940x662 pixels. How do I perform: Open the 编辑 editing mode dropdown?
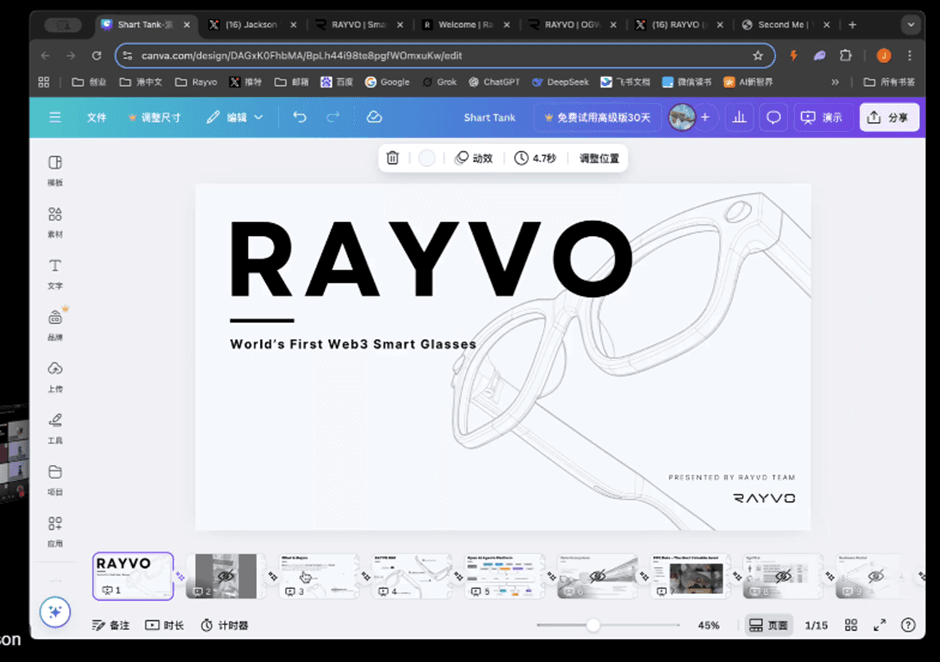click(235, 118)
